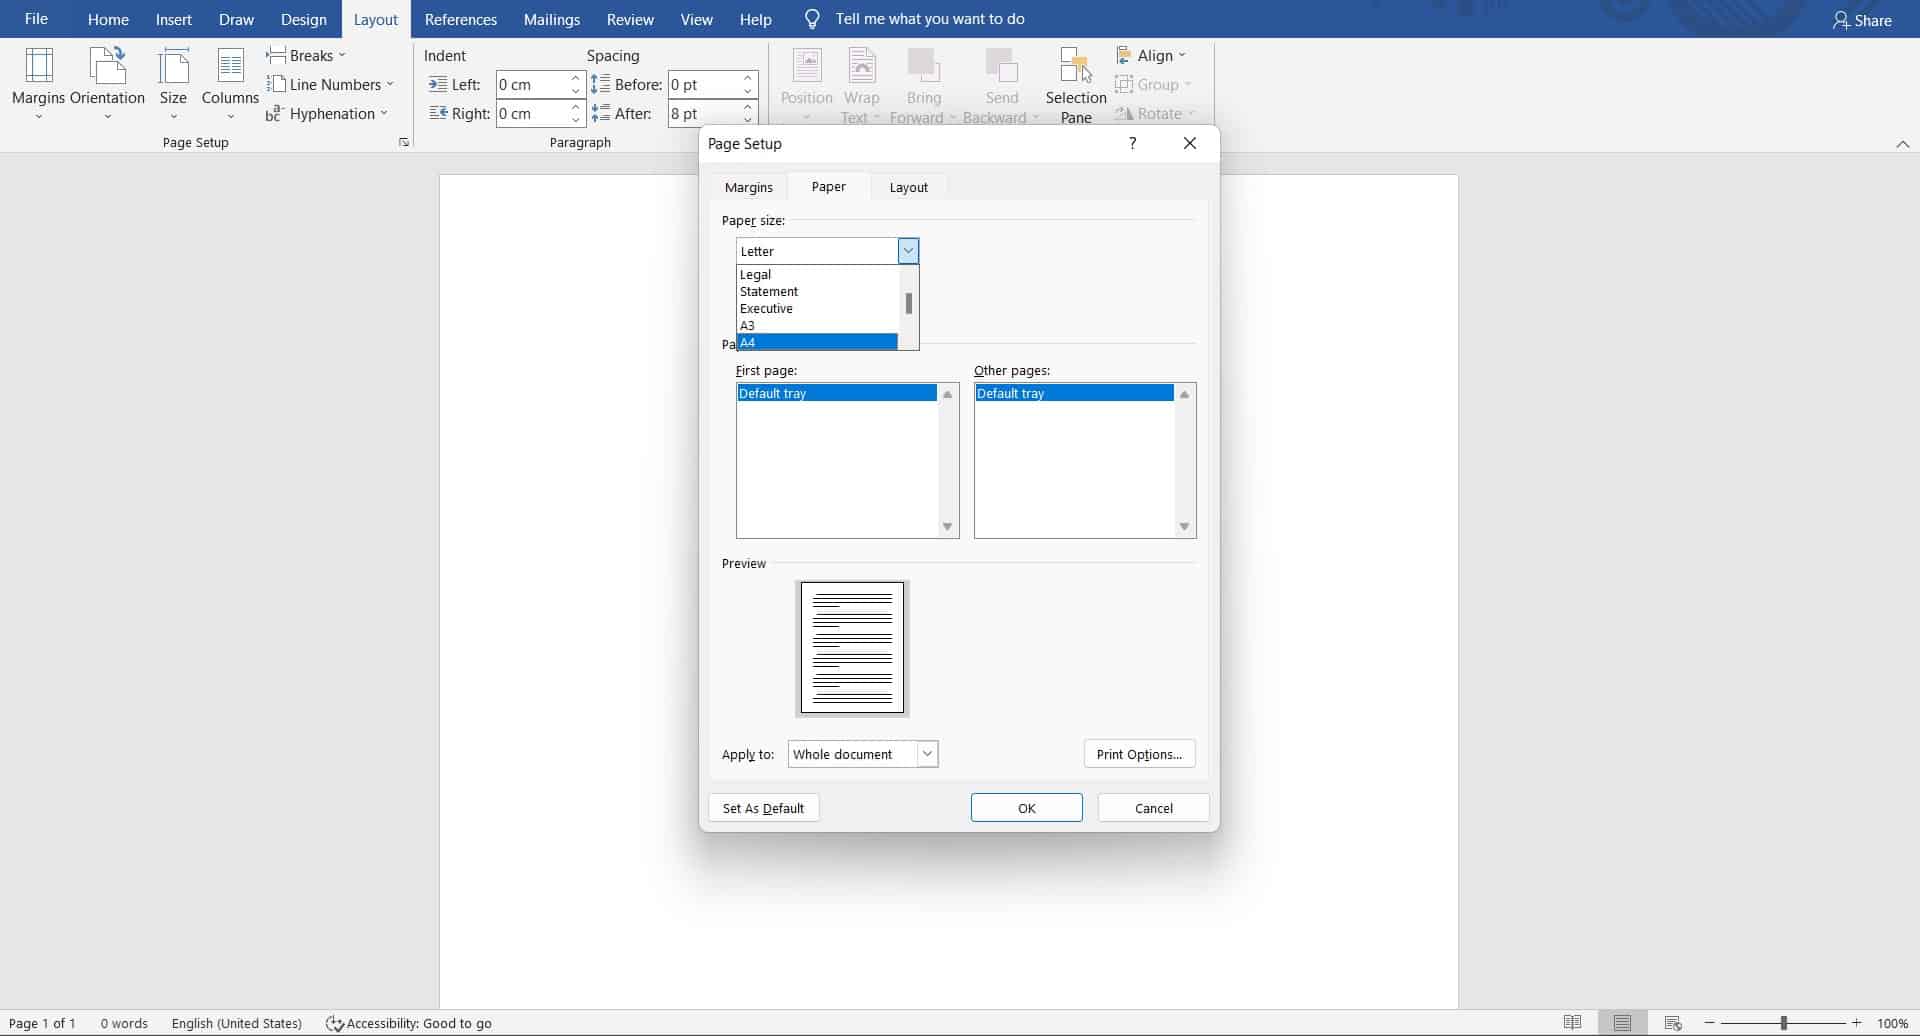This screenshot has height=1036, width=1920.
Task: Click the Group objects button
Action: (1154, 84)
